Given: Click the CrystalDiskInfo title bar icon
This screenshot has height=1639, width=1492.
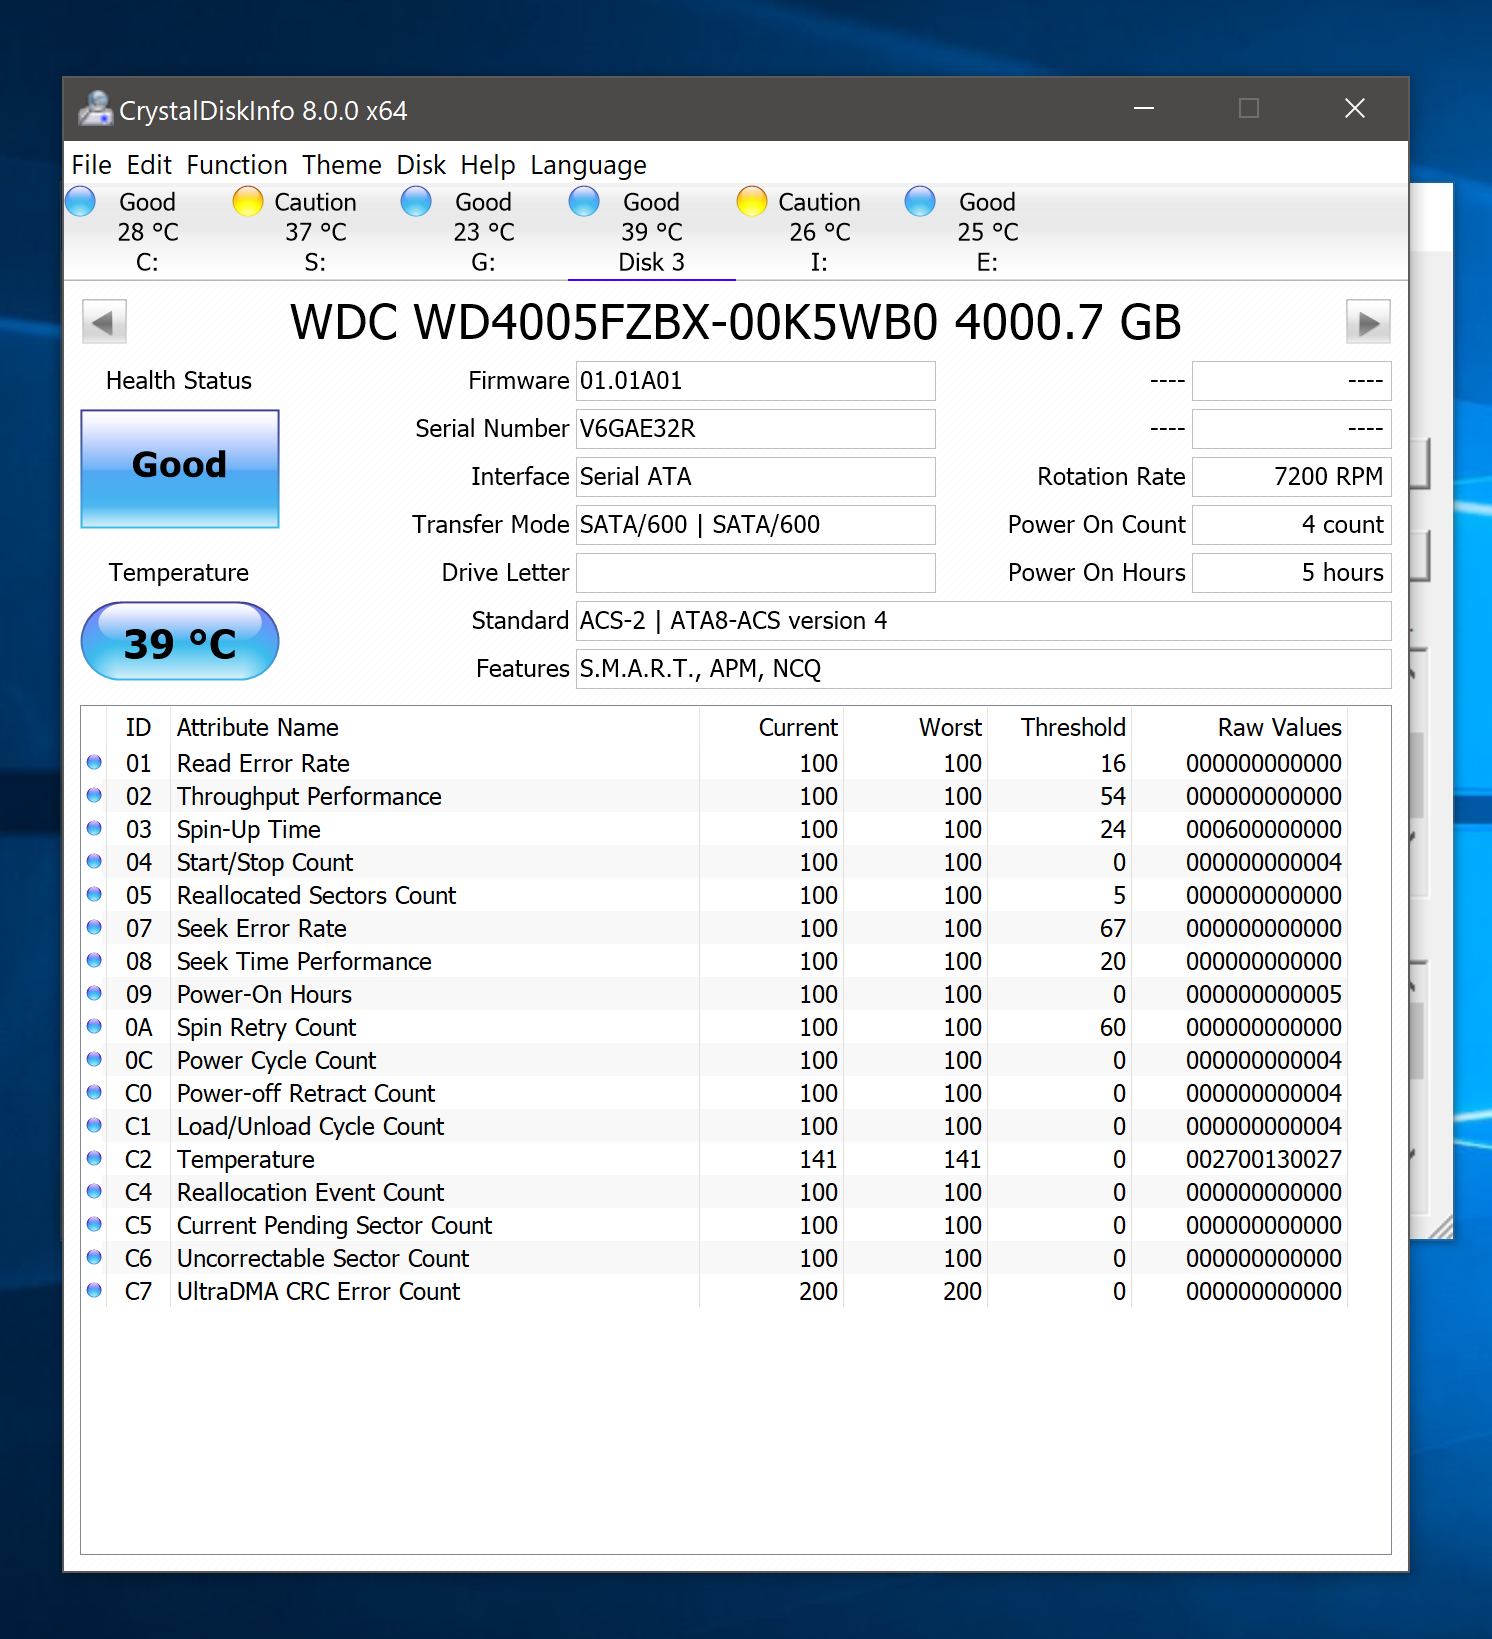Looking at the screenshot, I should [95, 109].
